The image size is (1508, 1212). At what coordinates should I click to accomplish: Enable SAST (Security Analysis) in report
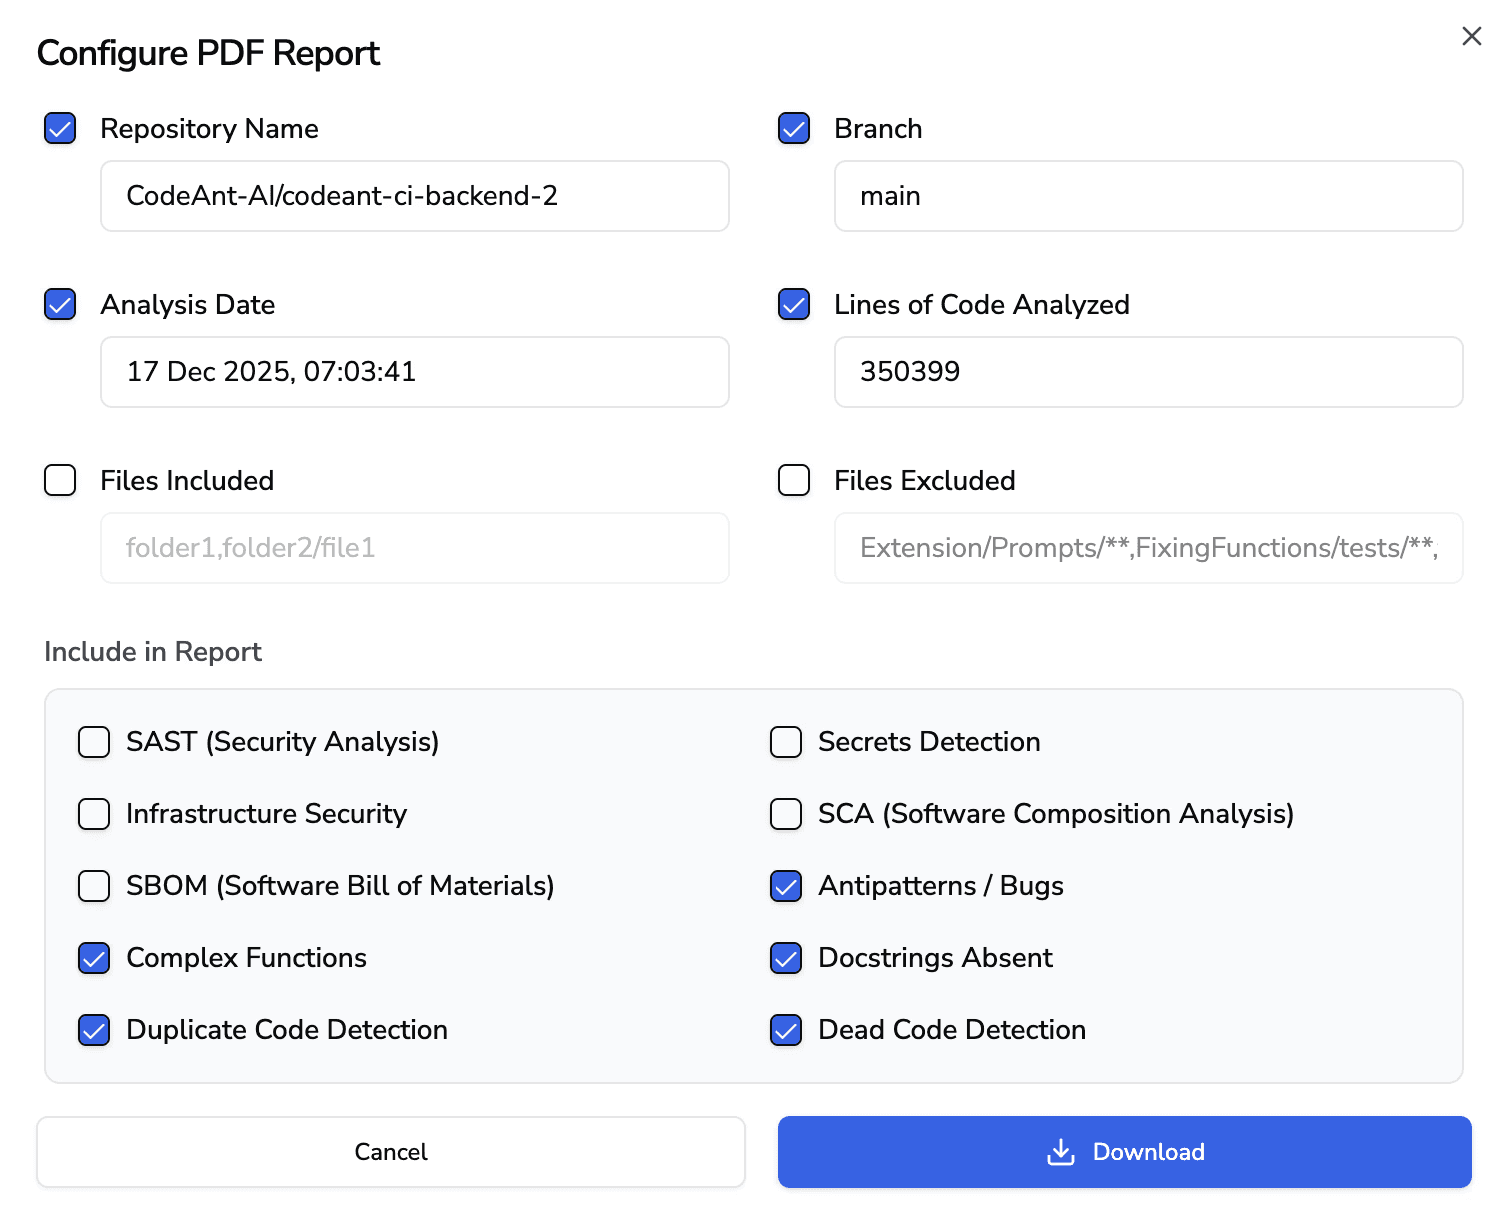tap(93, 742)
